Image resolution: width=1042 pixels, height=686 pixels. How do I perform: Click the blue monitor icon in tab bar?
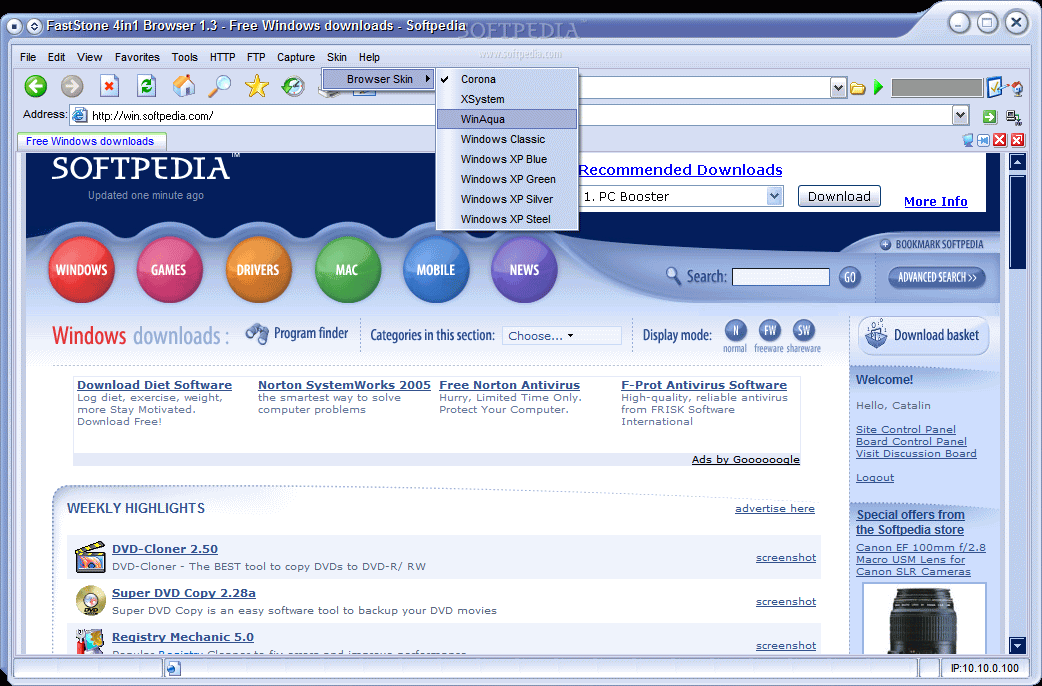click(968, 140)
